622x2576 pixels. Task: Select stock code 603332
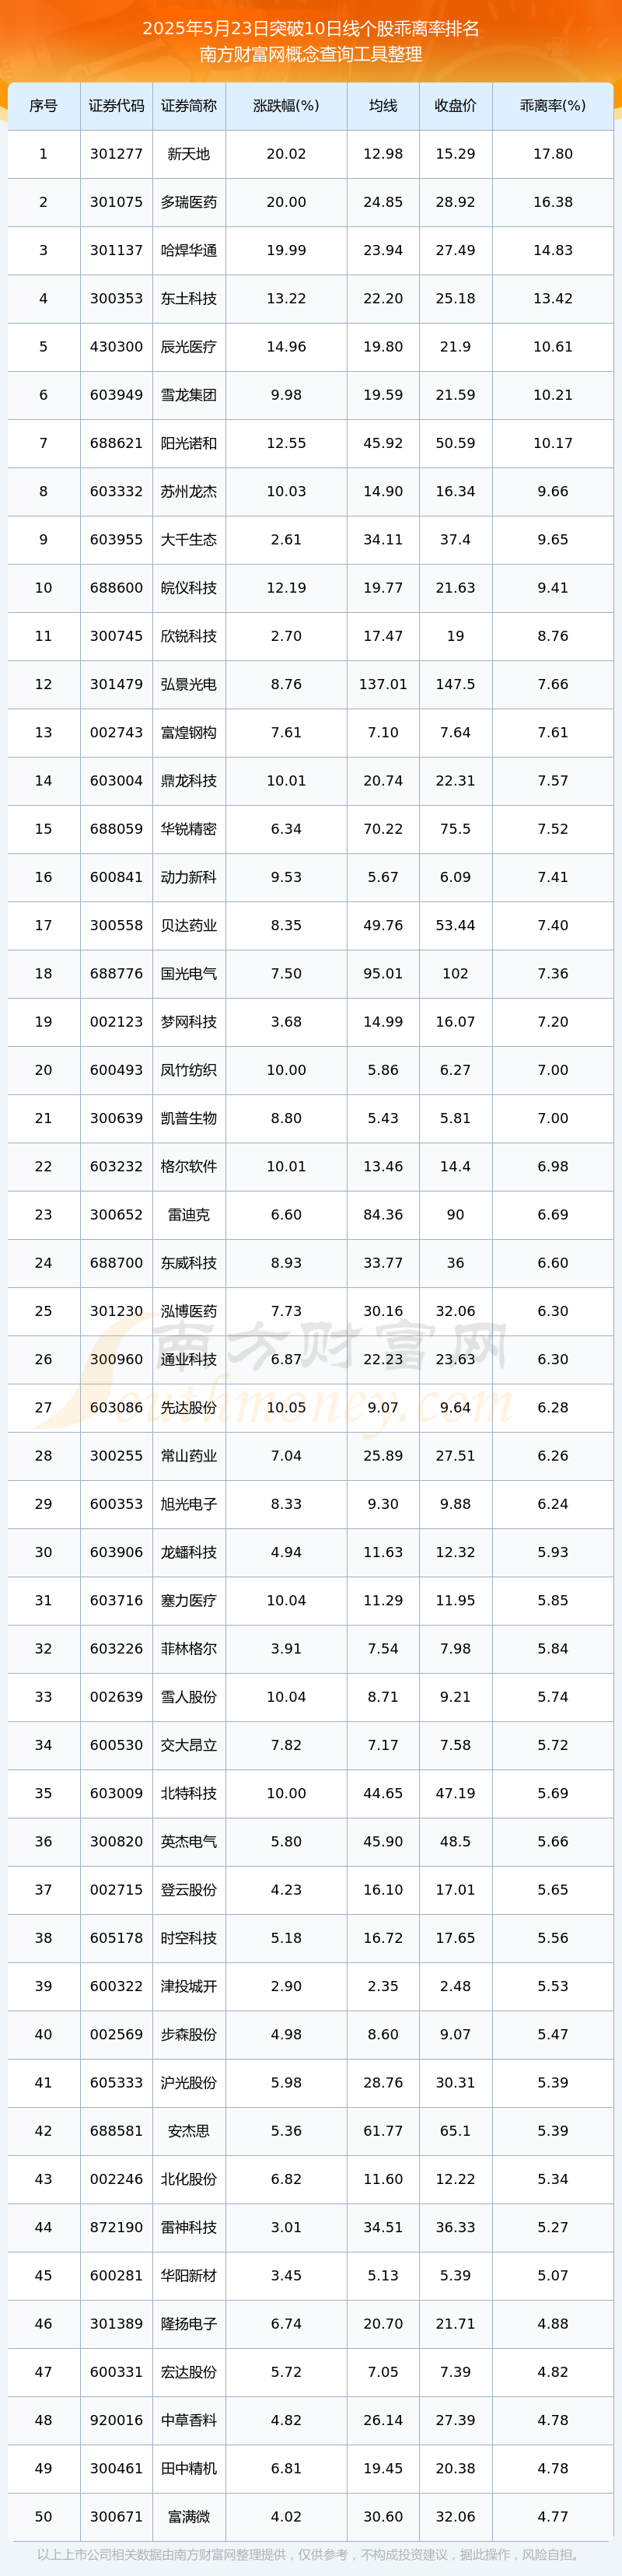tap(116, 491)
